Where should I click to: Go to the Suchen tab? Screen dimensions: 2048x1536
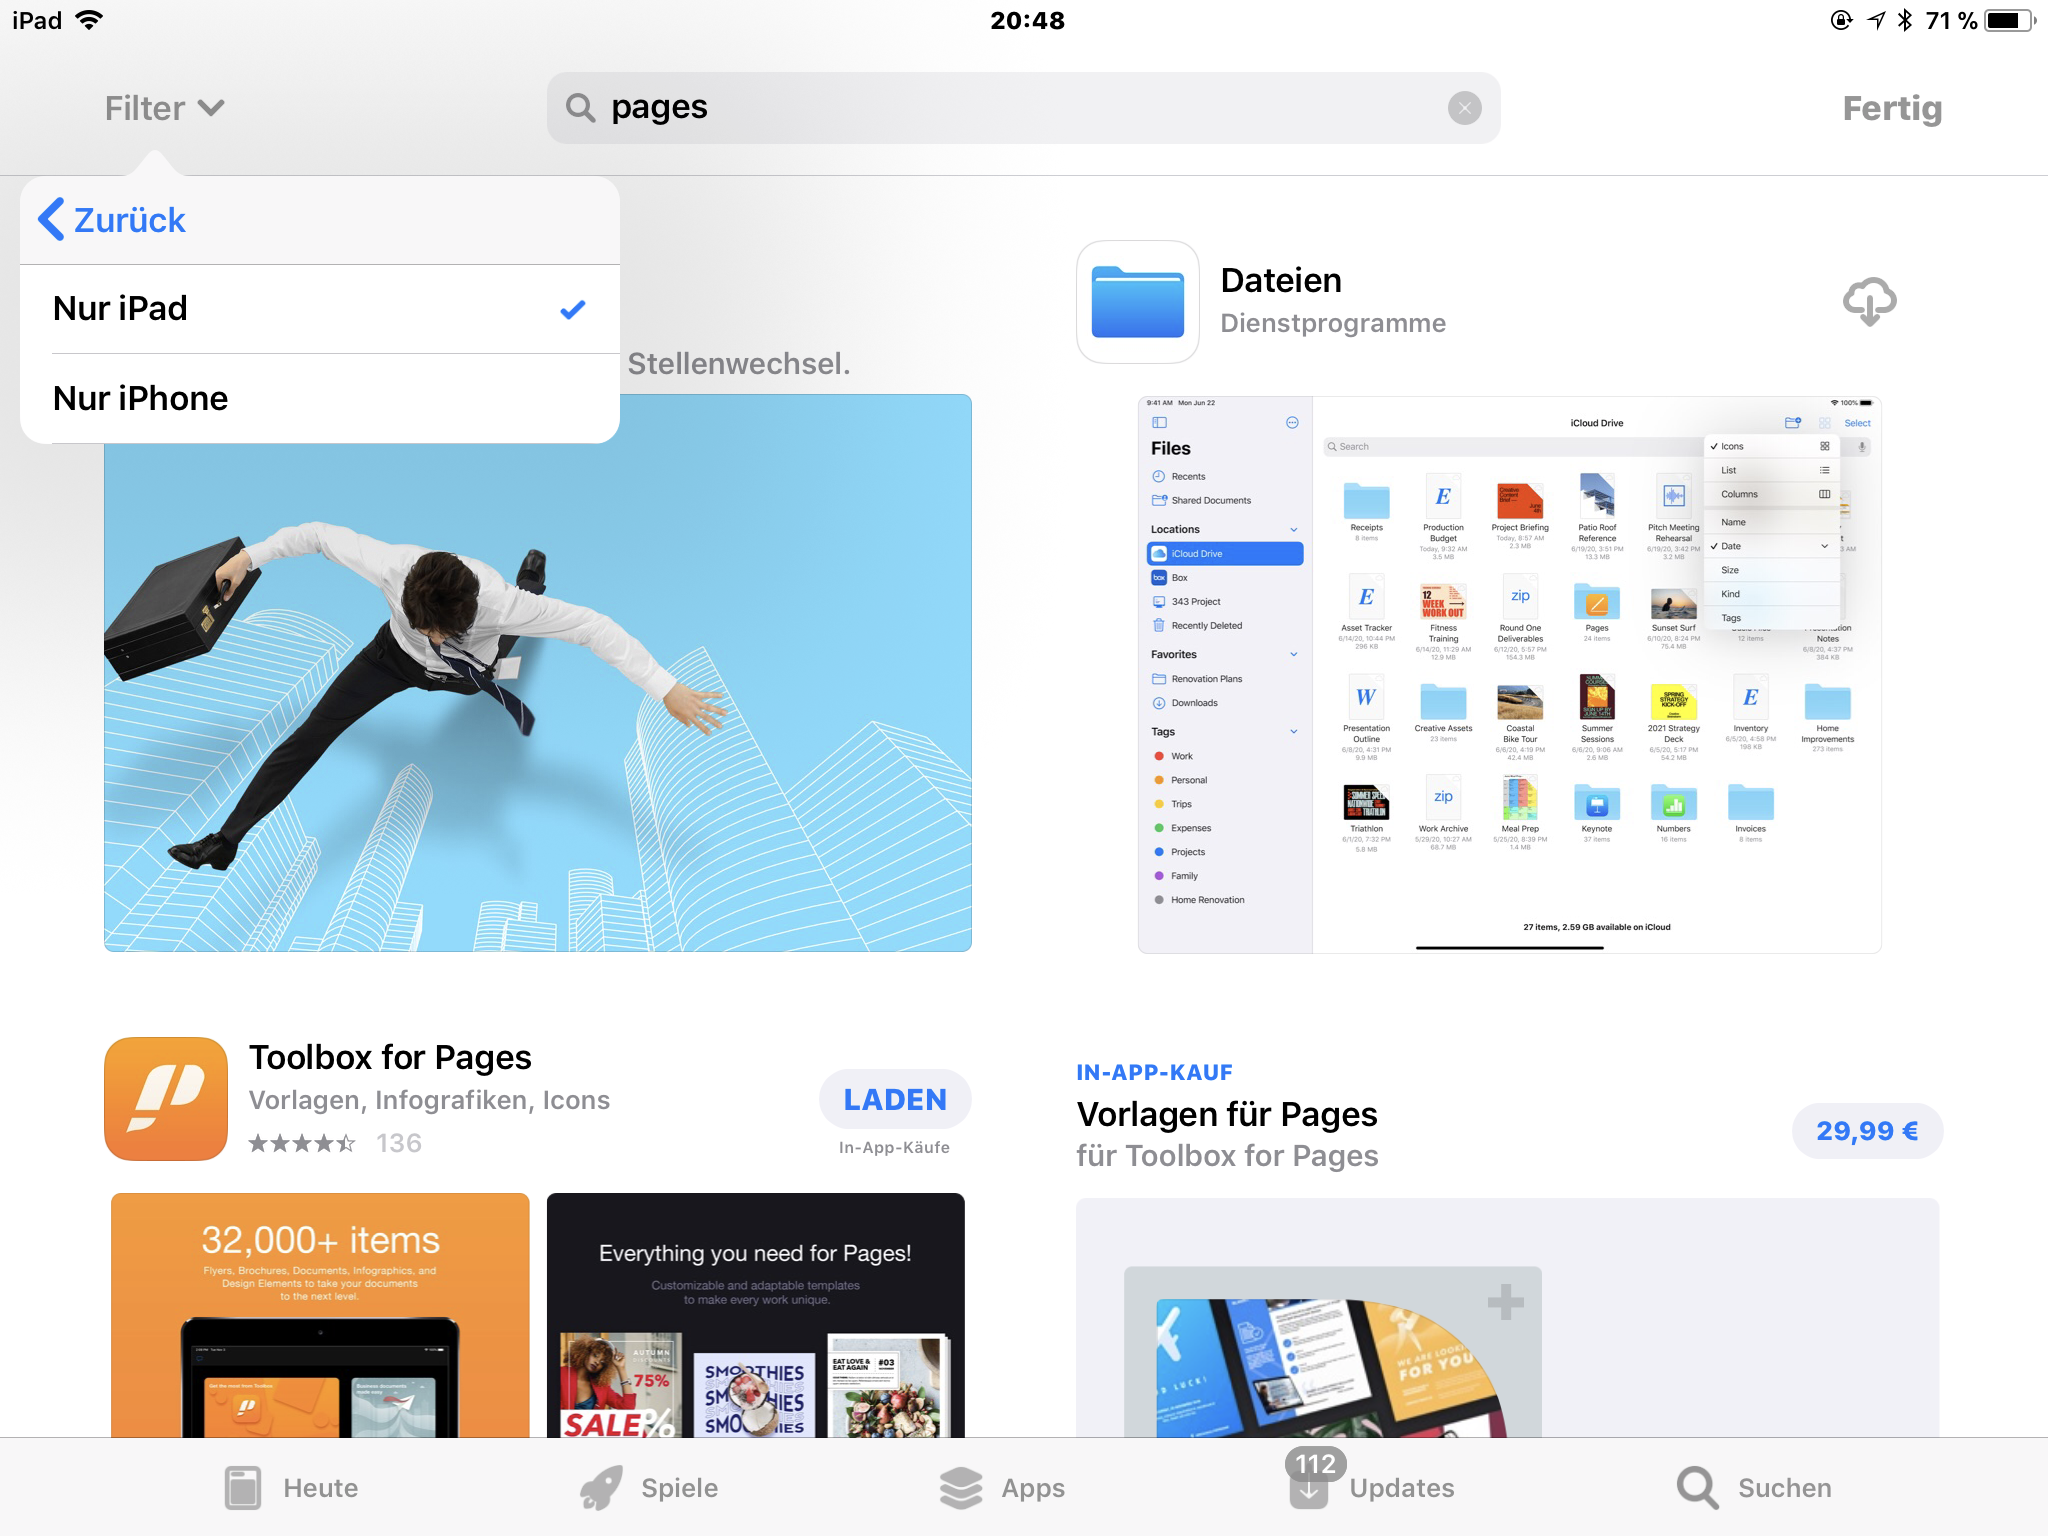[1754, 1487]
